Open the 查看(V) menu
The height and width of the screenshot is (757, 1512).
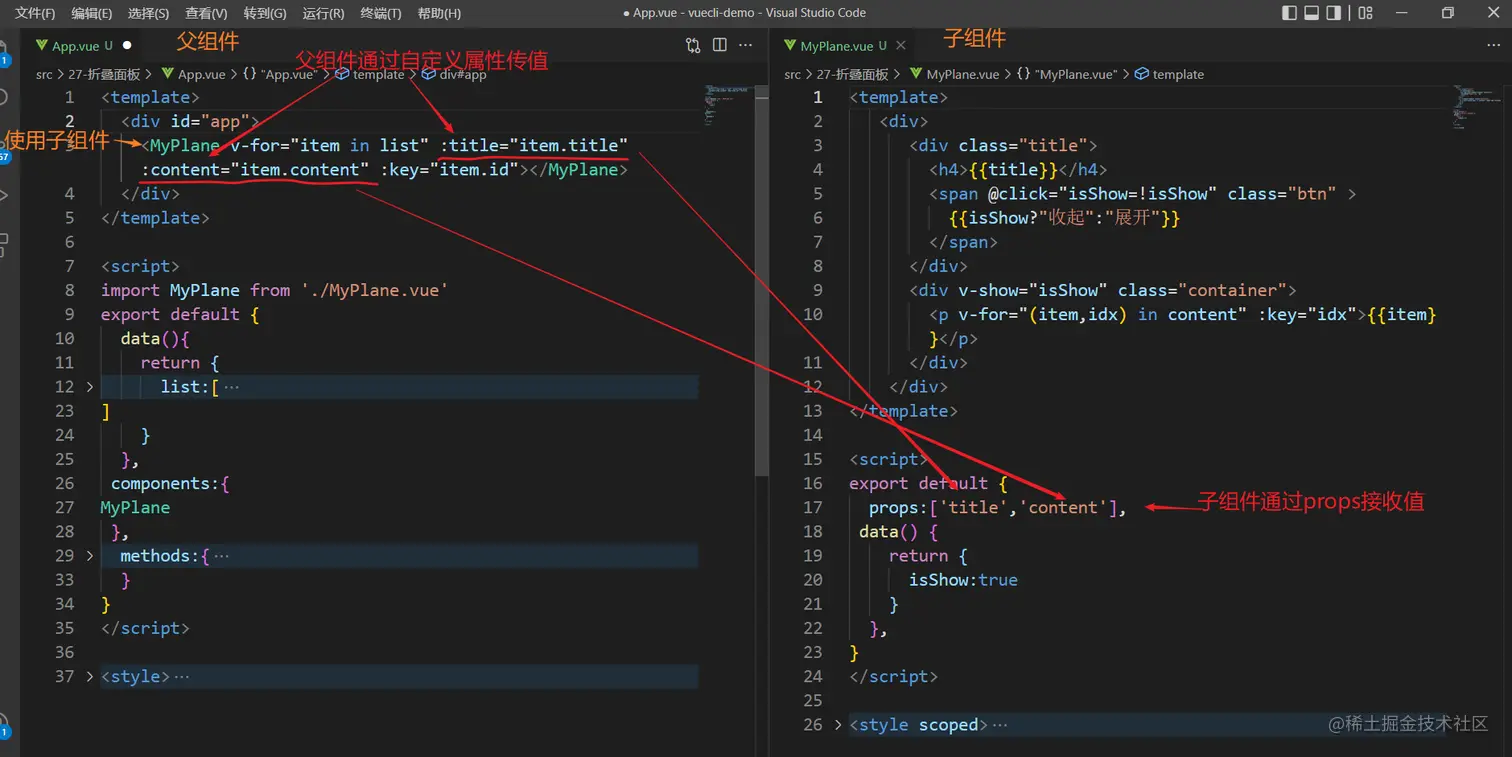(206, 13)
